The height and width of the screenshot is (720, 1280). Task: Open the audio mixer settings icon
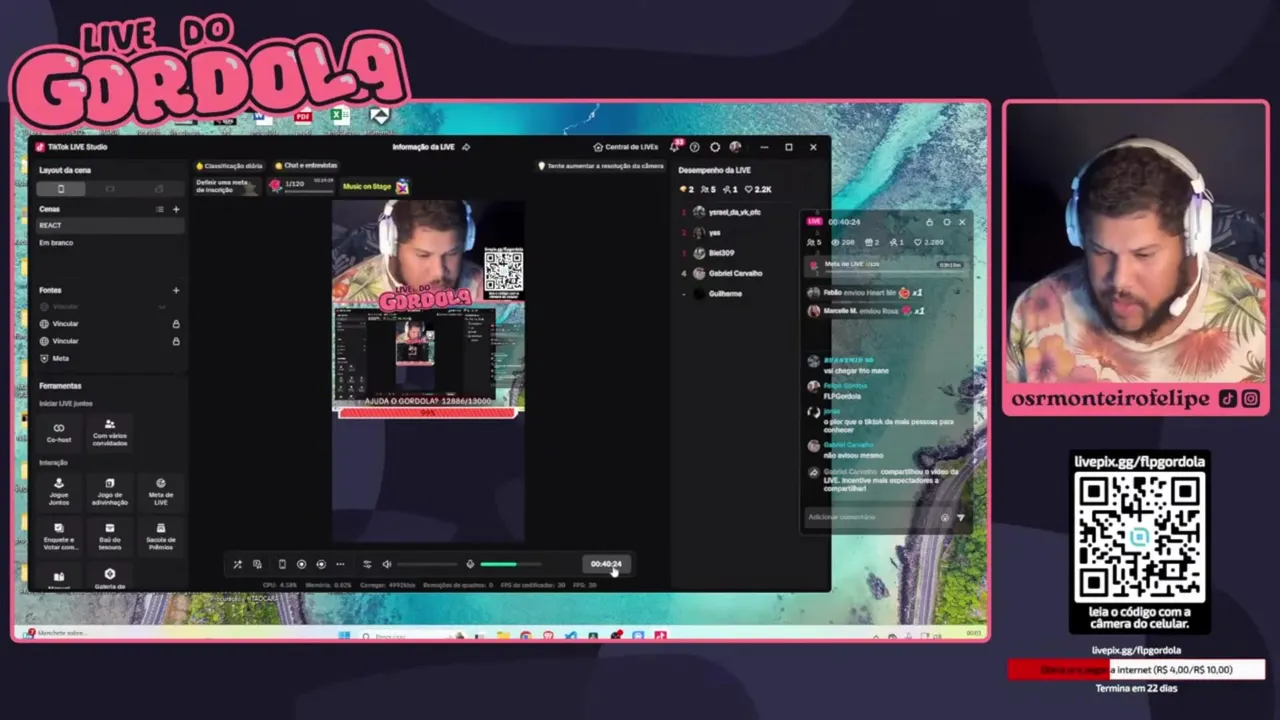367,564
